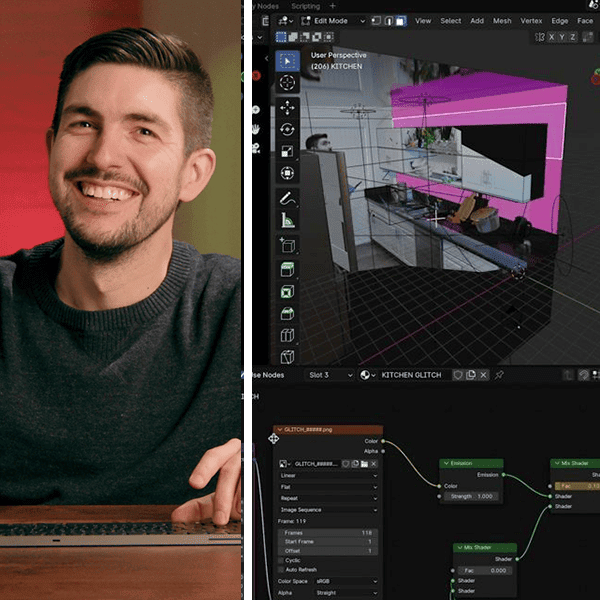Open the material browse dropdown
Image resolution: width=600 pixels, height=600 pixels.
(368, 375)
